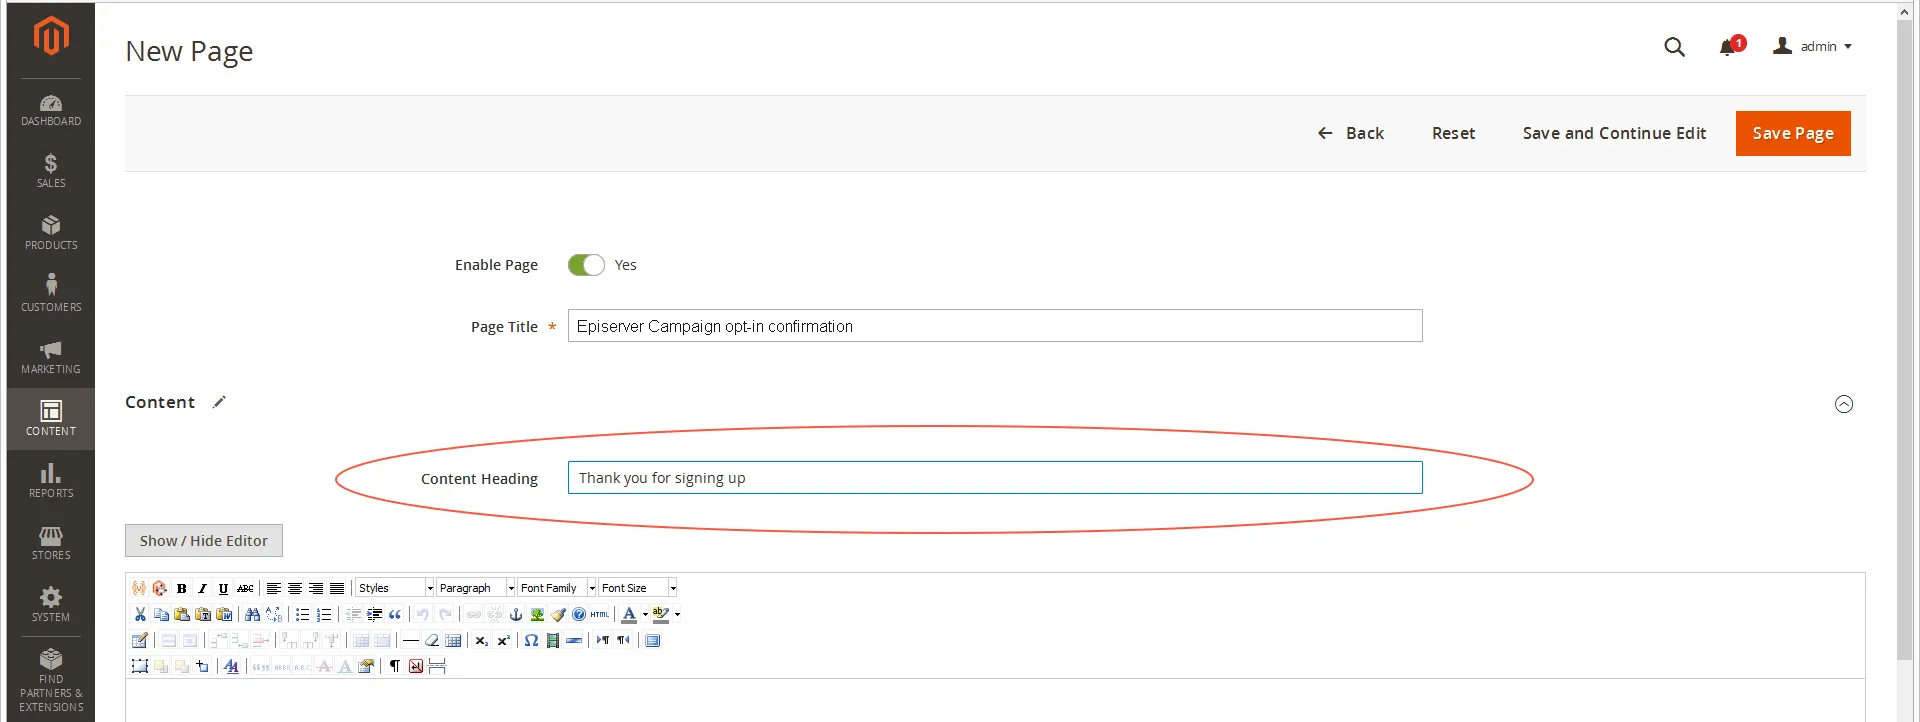Apply current background highlight color
The image size is (1920, 722).
660,614
